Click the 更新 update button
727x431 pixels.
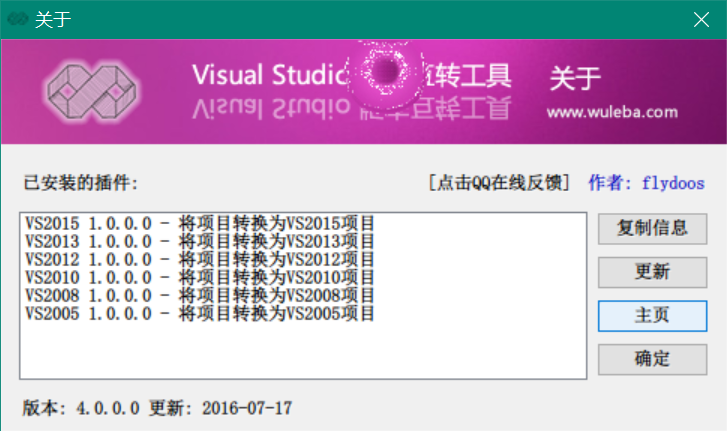652,272
